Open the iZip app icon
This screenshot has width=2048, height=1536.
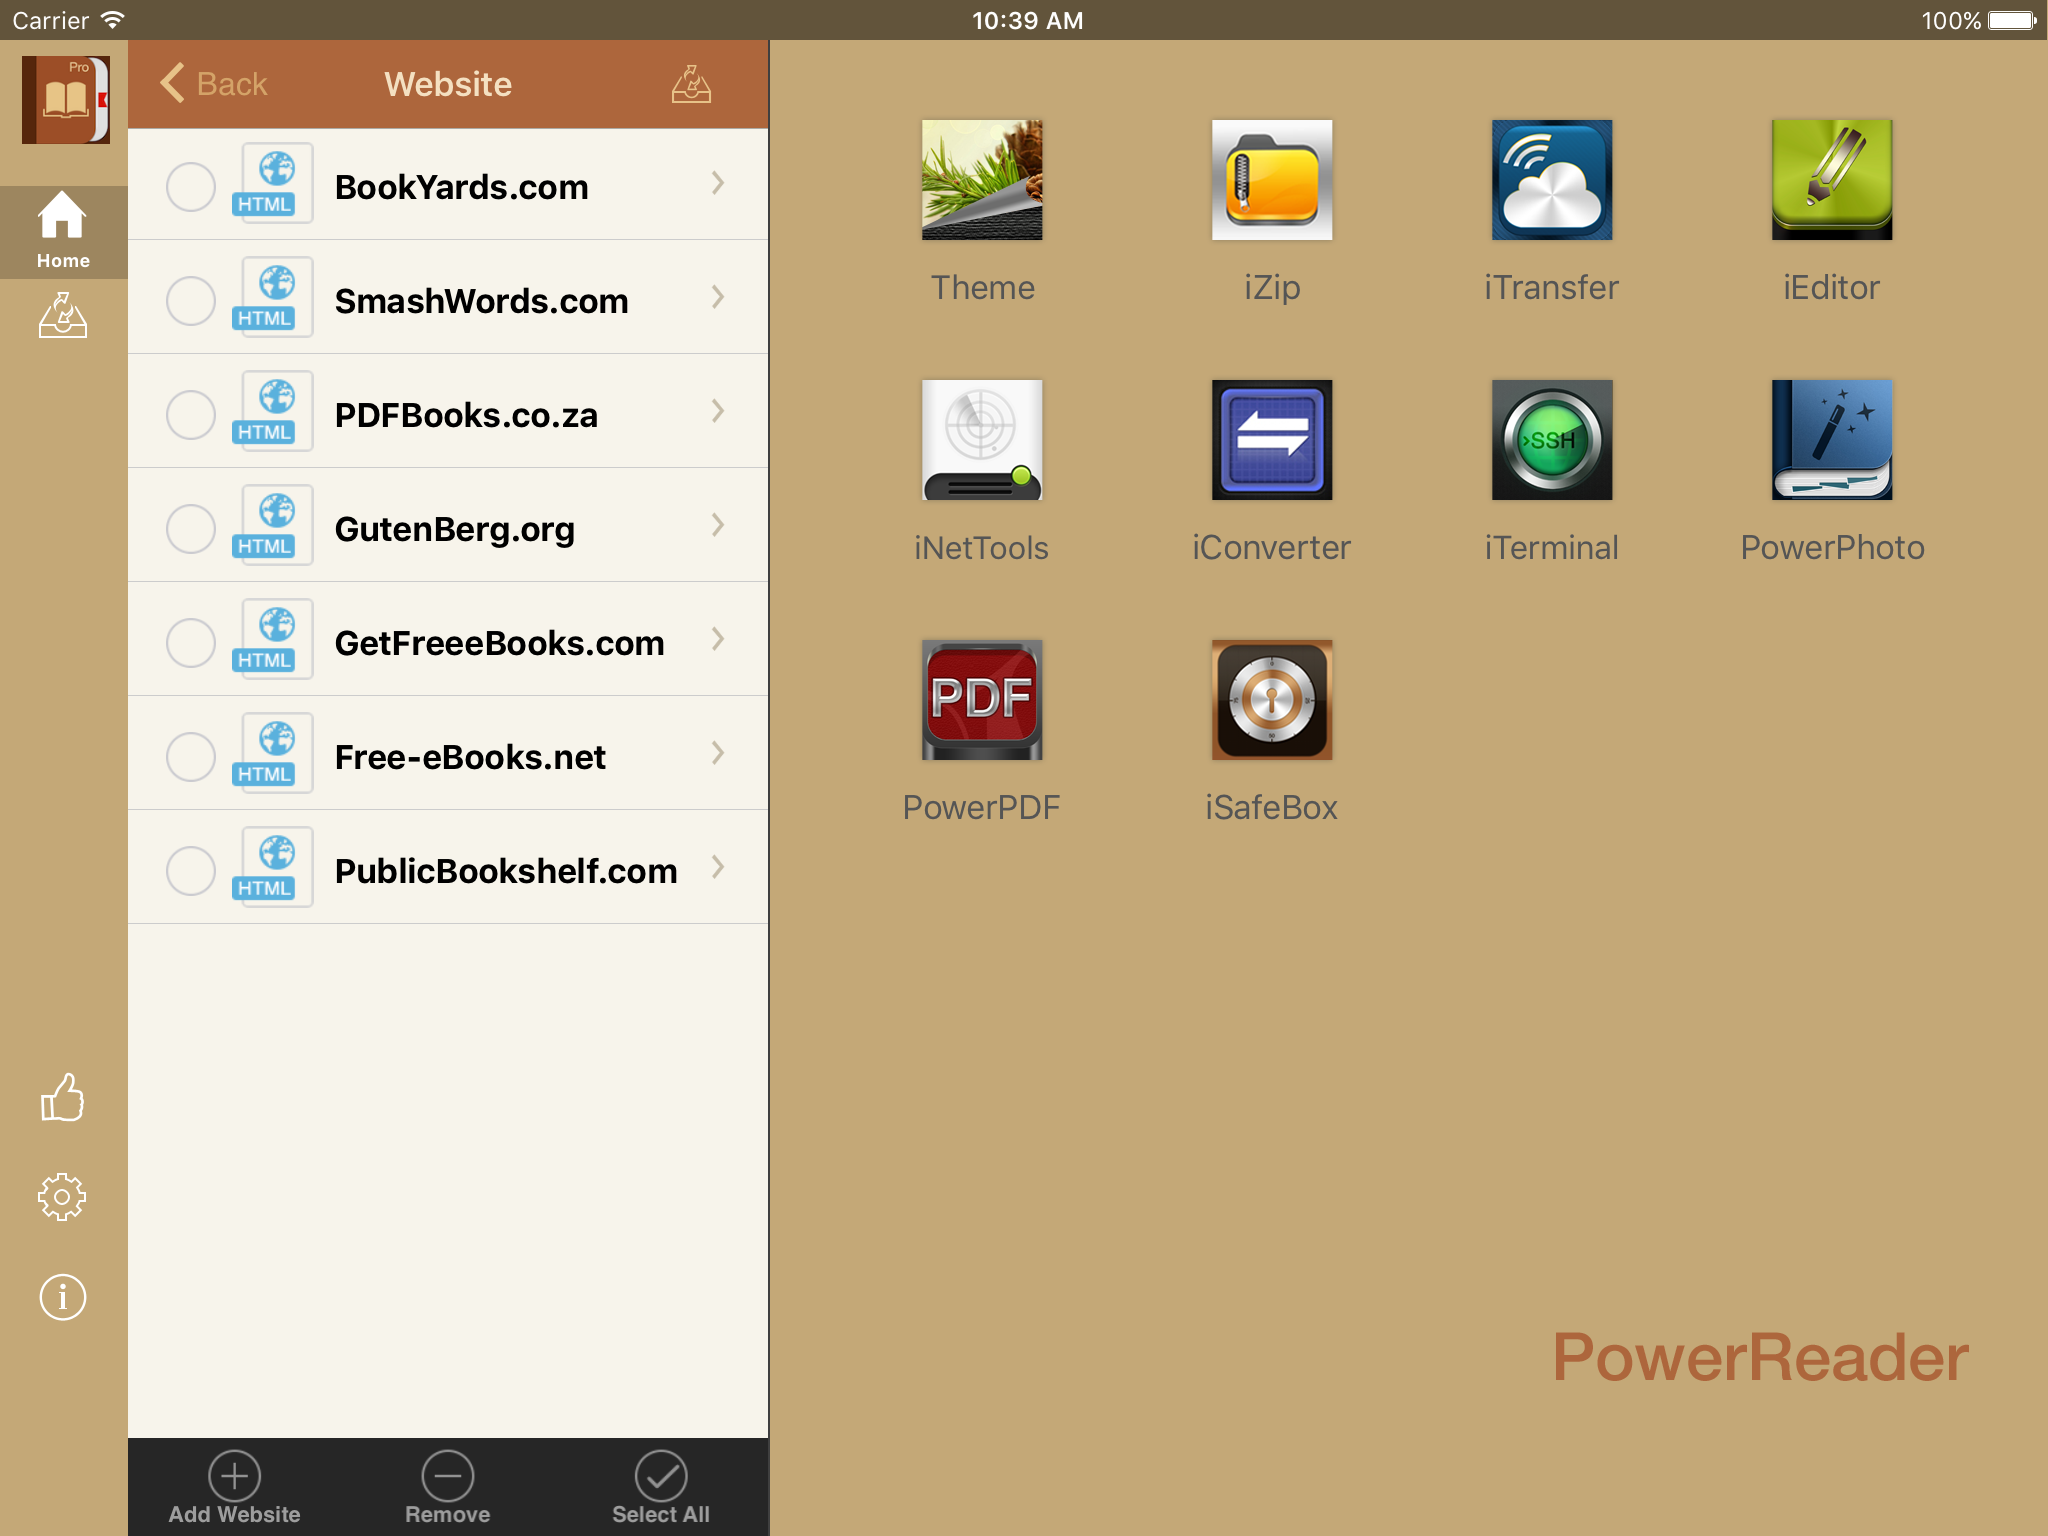(1271, 181)
